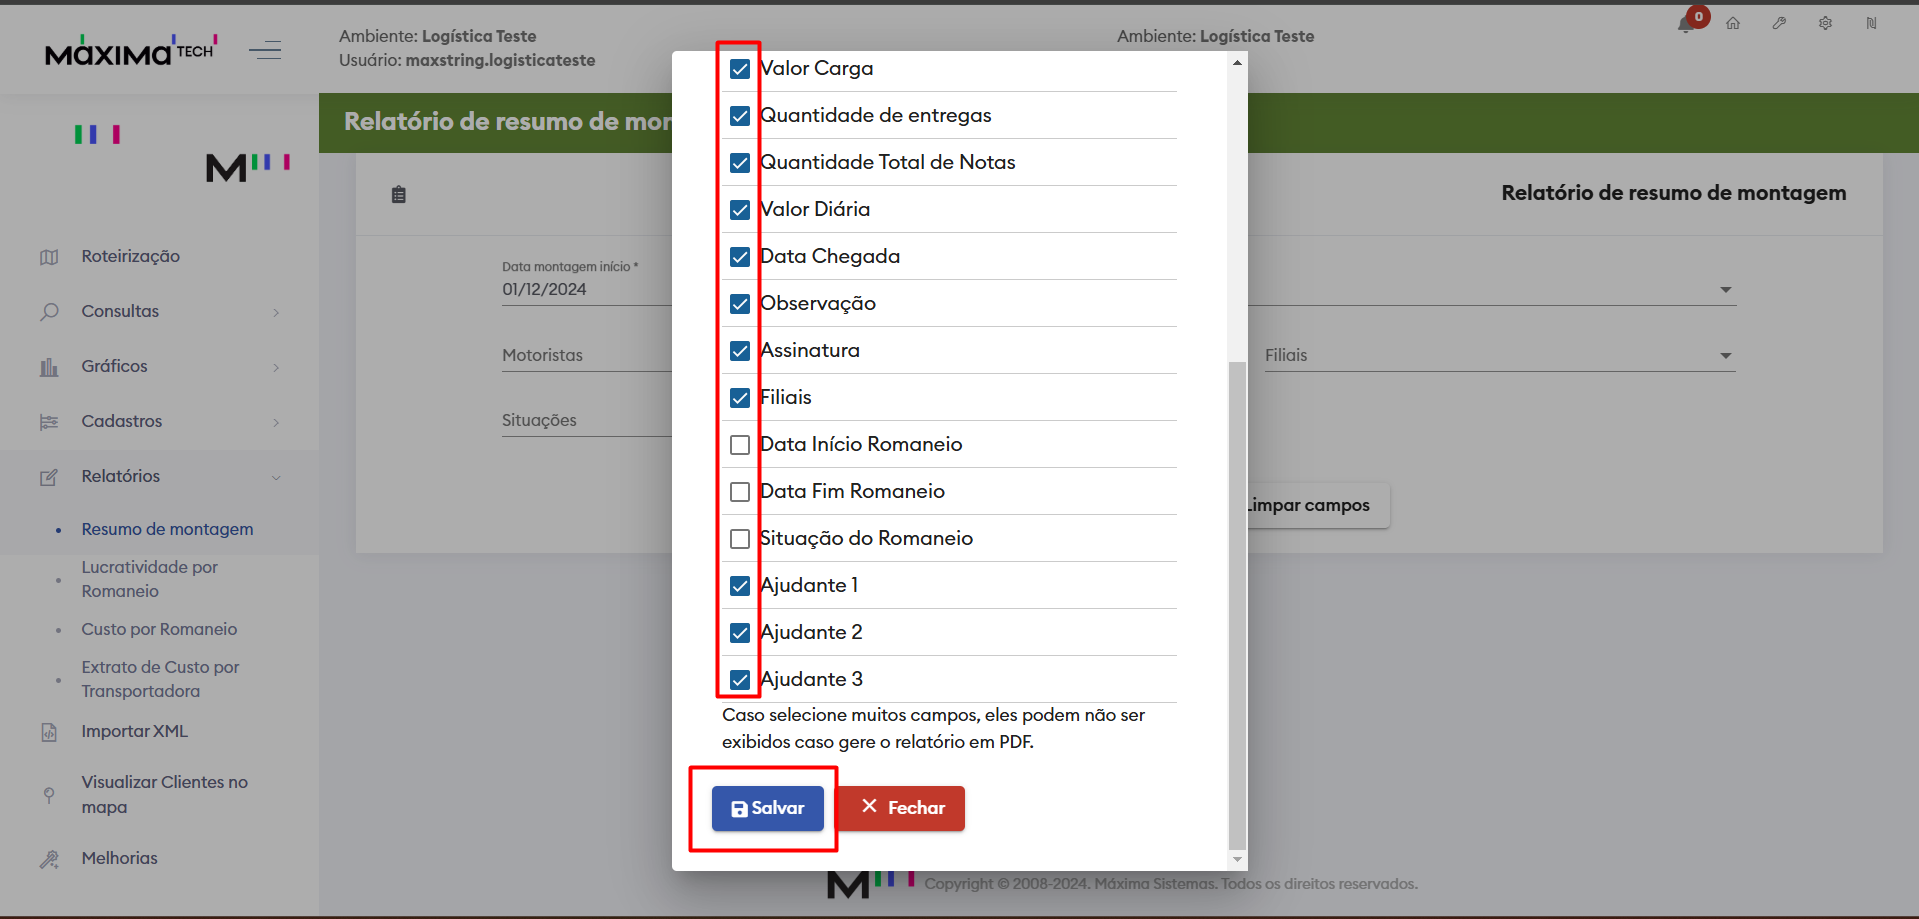Image resolution: width=1919 pixels, height=919 pixels.
Task: Open Resumo de montagem report
Action: [x=167, y=529]
